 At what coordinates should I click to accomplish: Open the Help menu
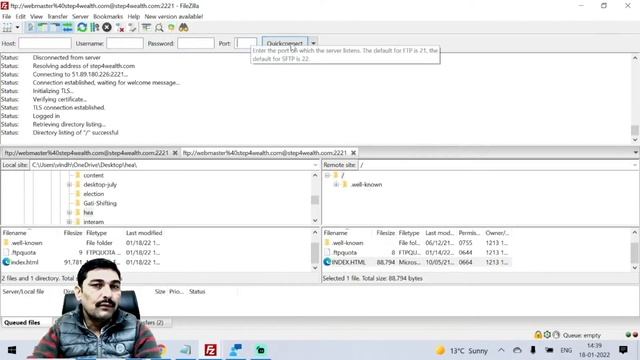133,16
